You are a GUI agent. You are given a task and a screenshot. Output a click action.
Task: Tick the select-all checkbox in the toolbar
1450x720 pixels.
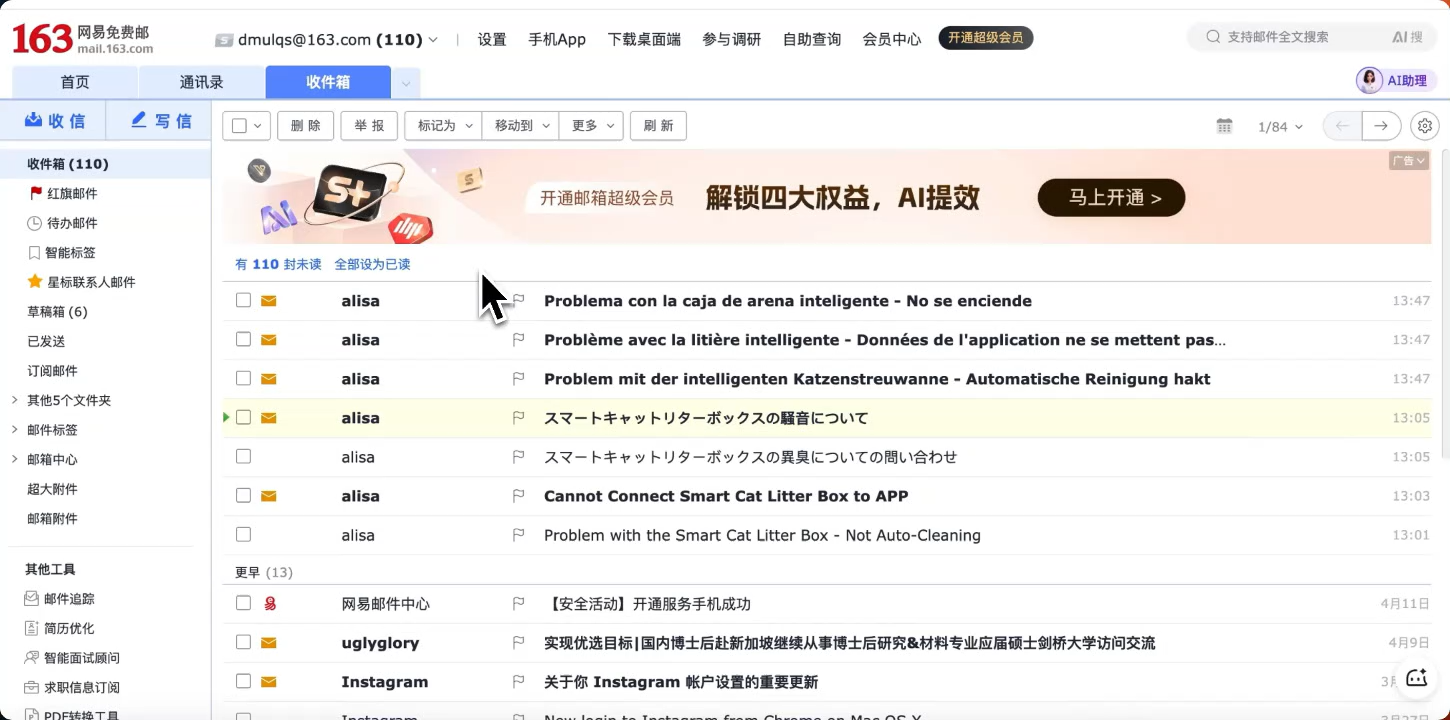(239, 126)
